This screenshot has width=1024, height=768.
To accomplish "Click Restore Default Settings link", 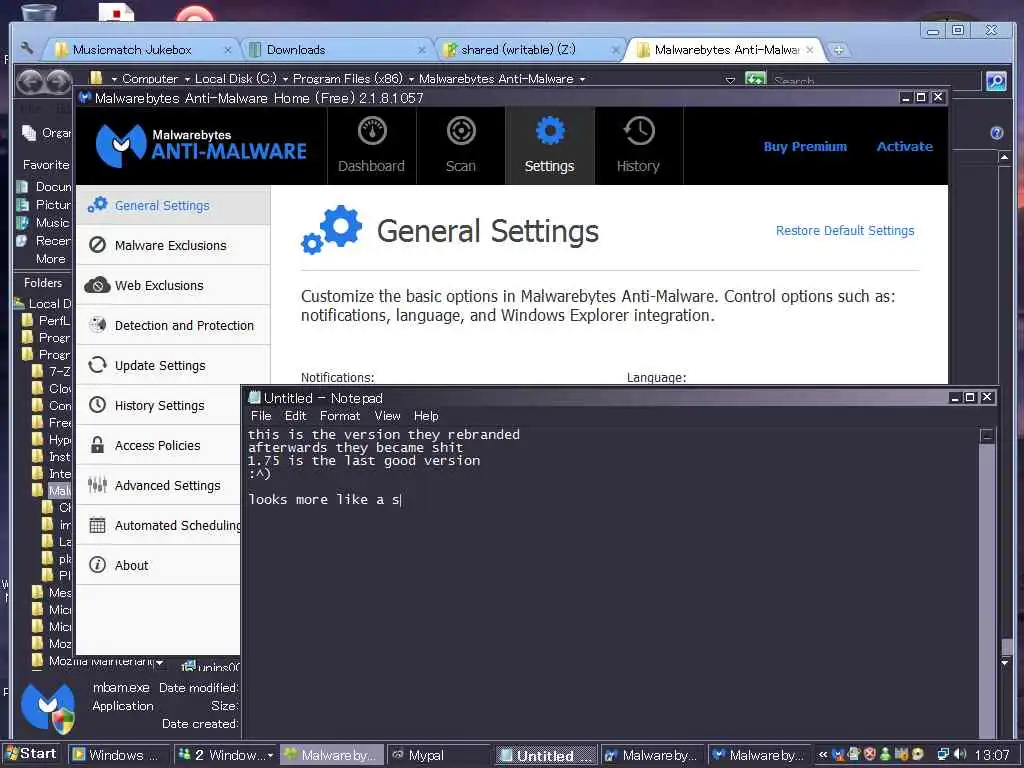I will (845, 231).
